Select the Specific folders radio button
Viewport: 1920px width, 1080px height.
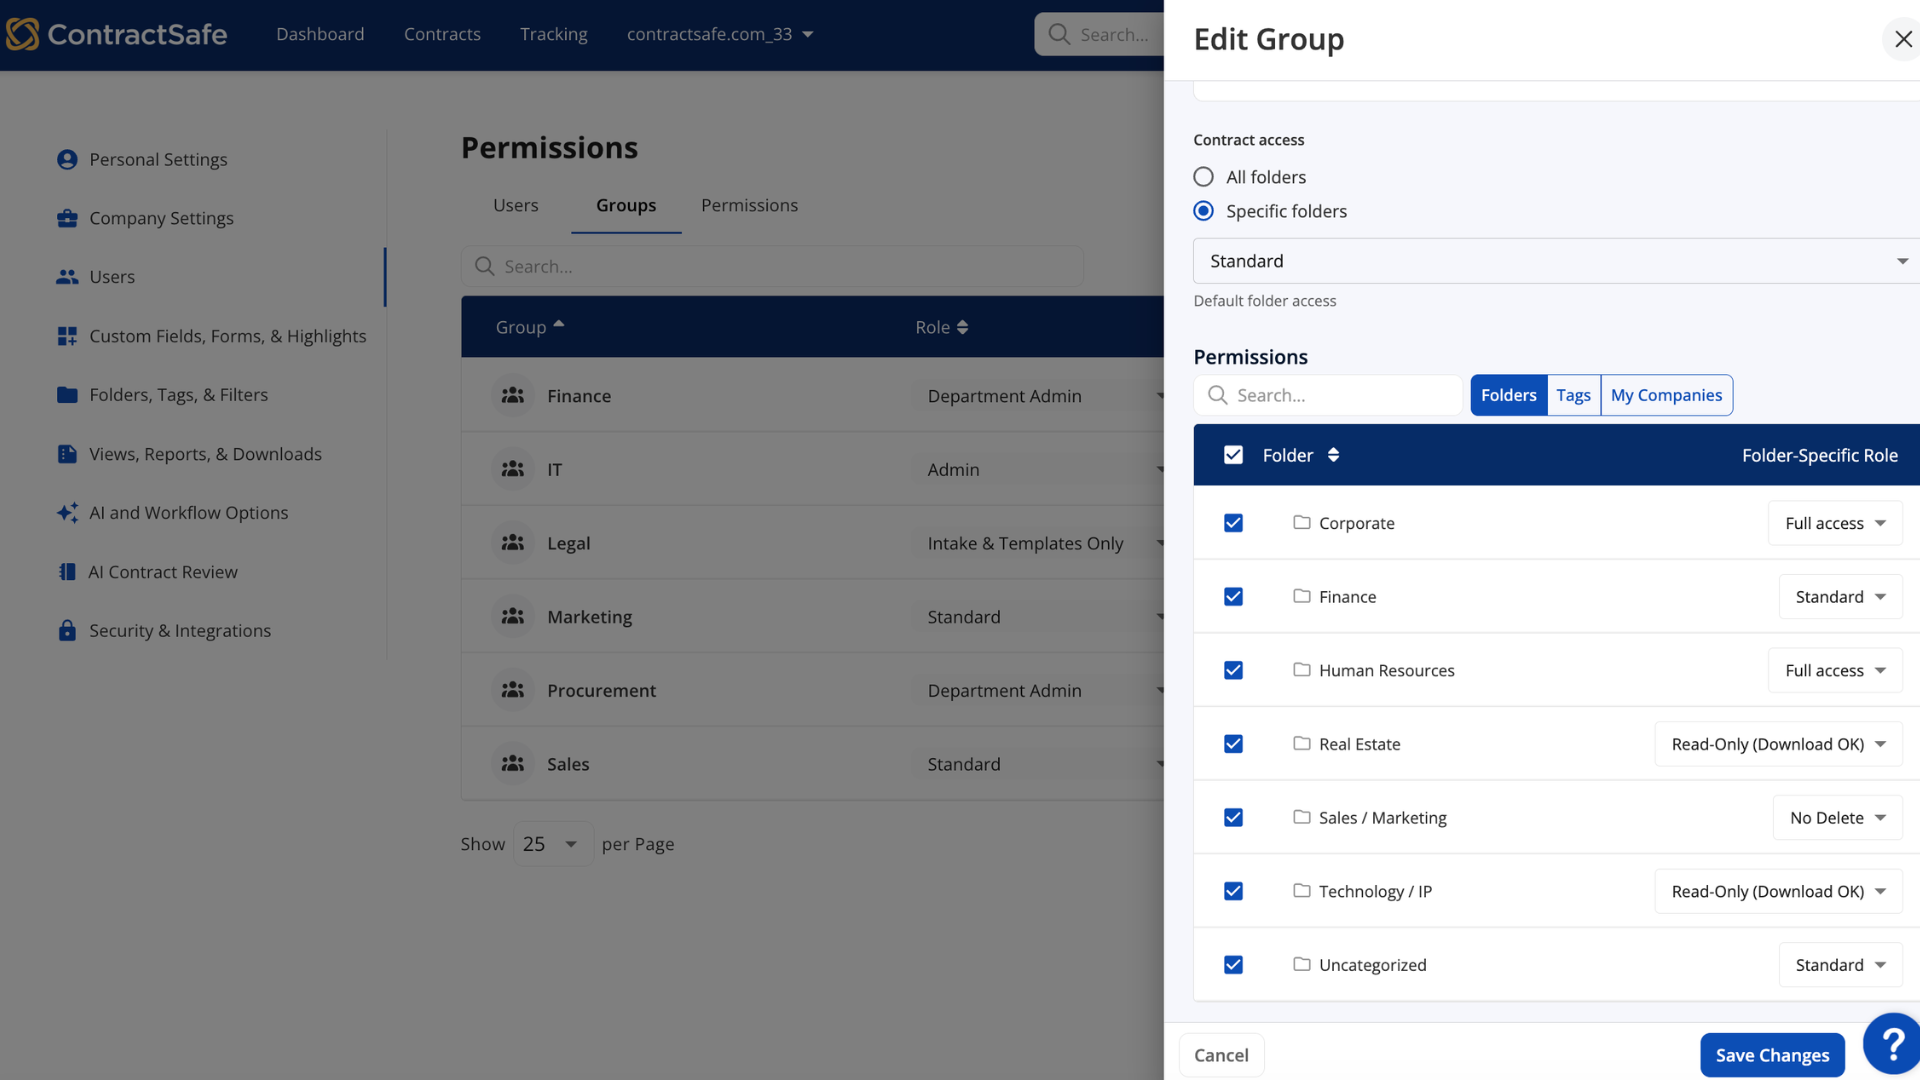1204,211
